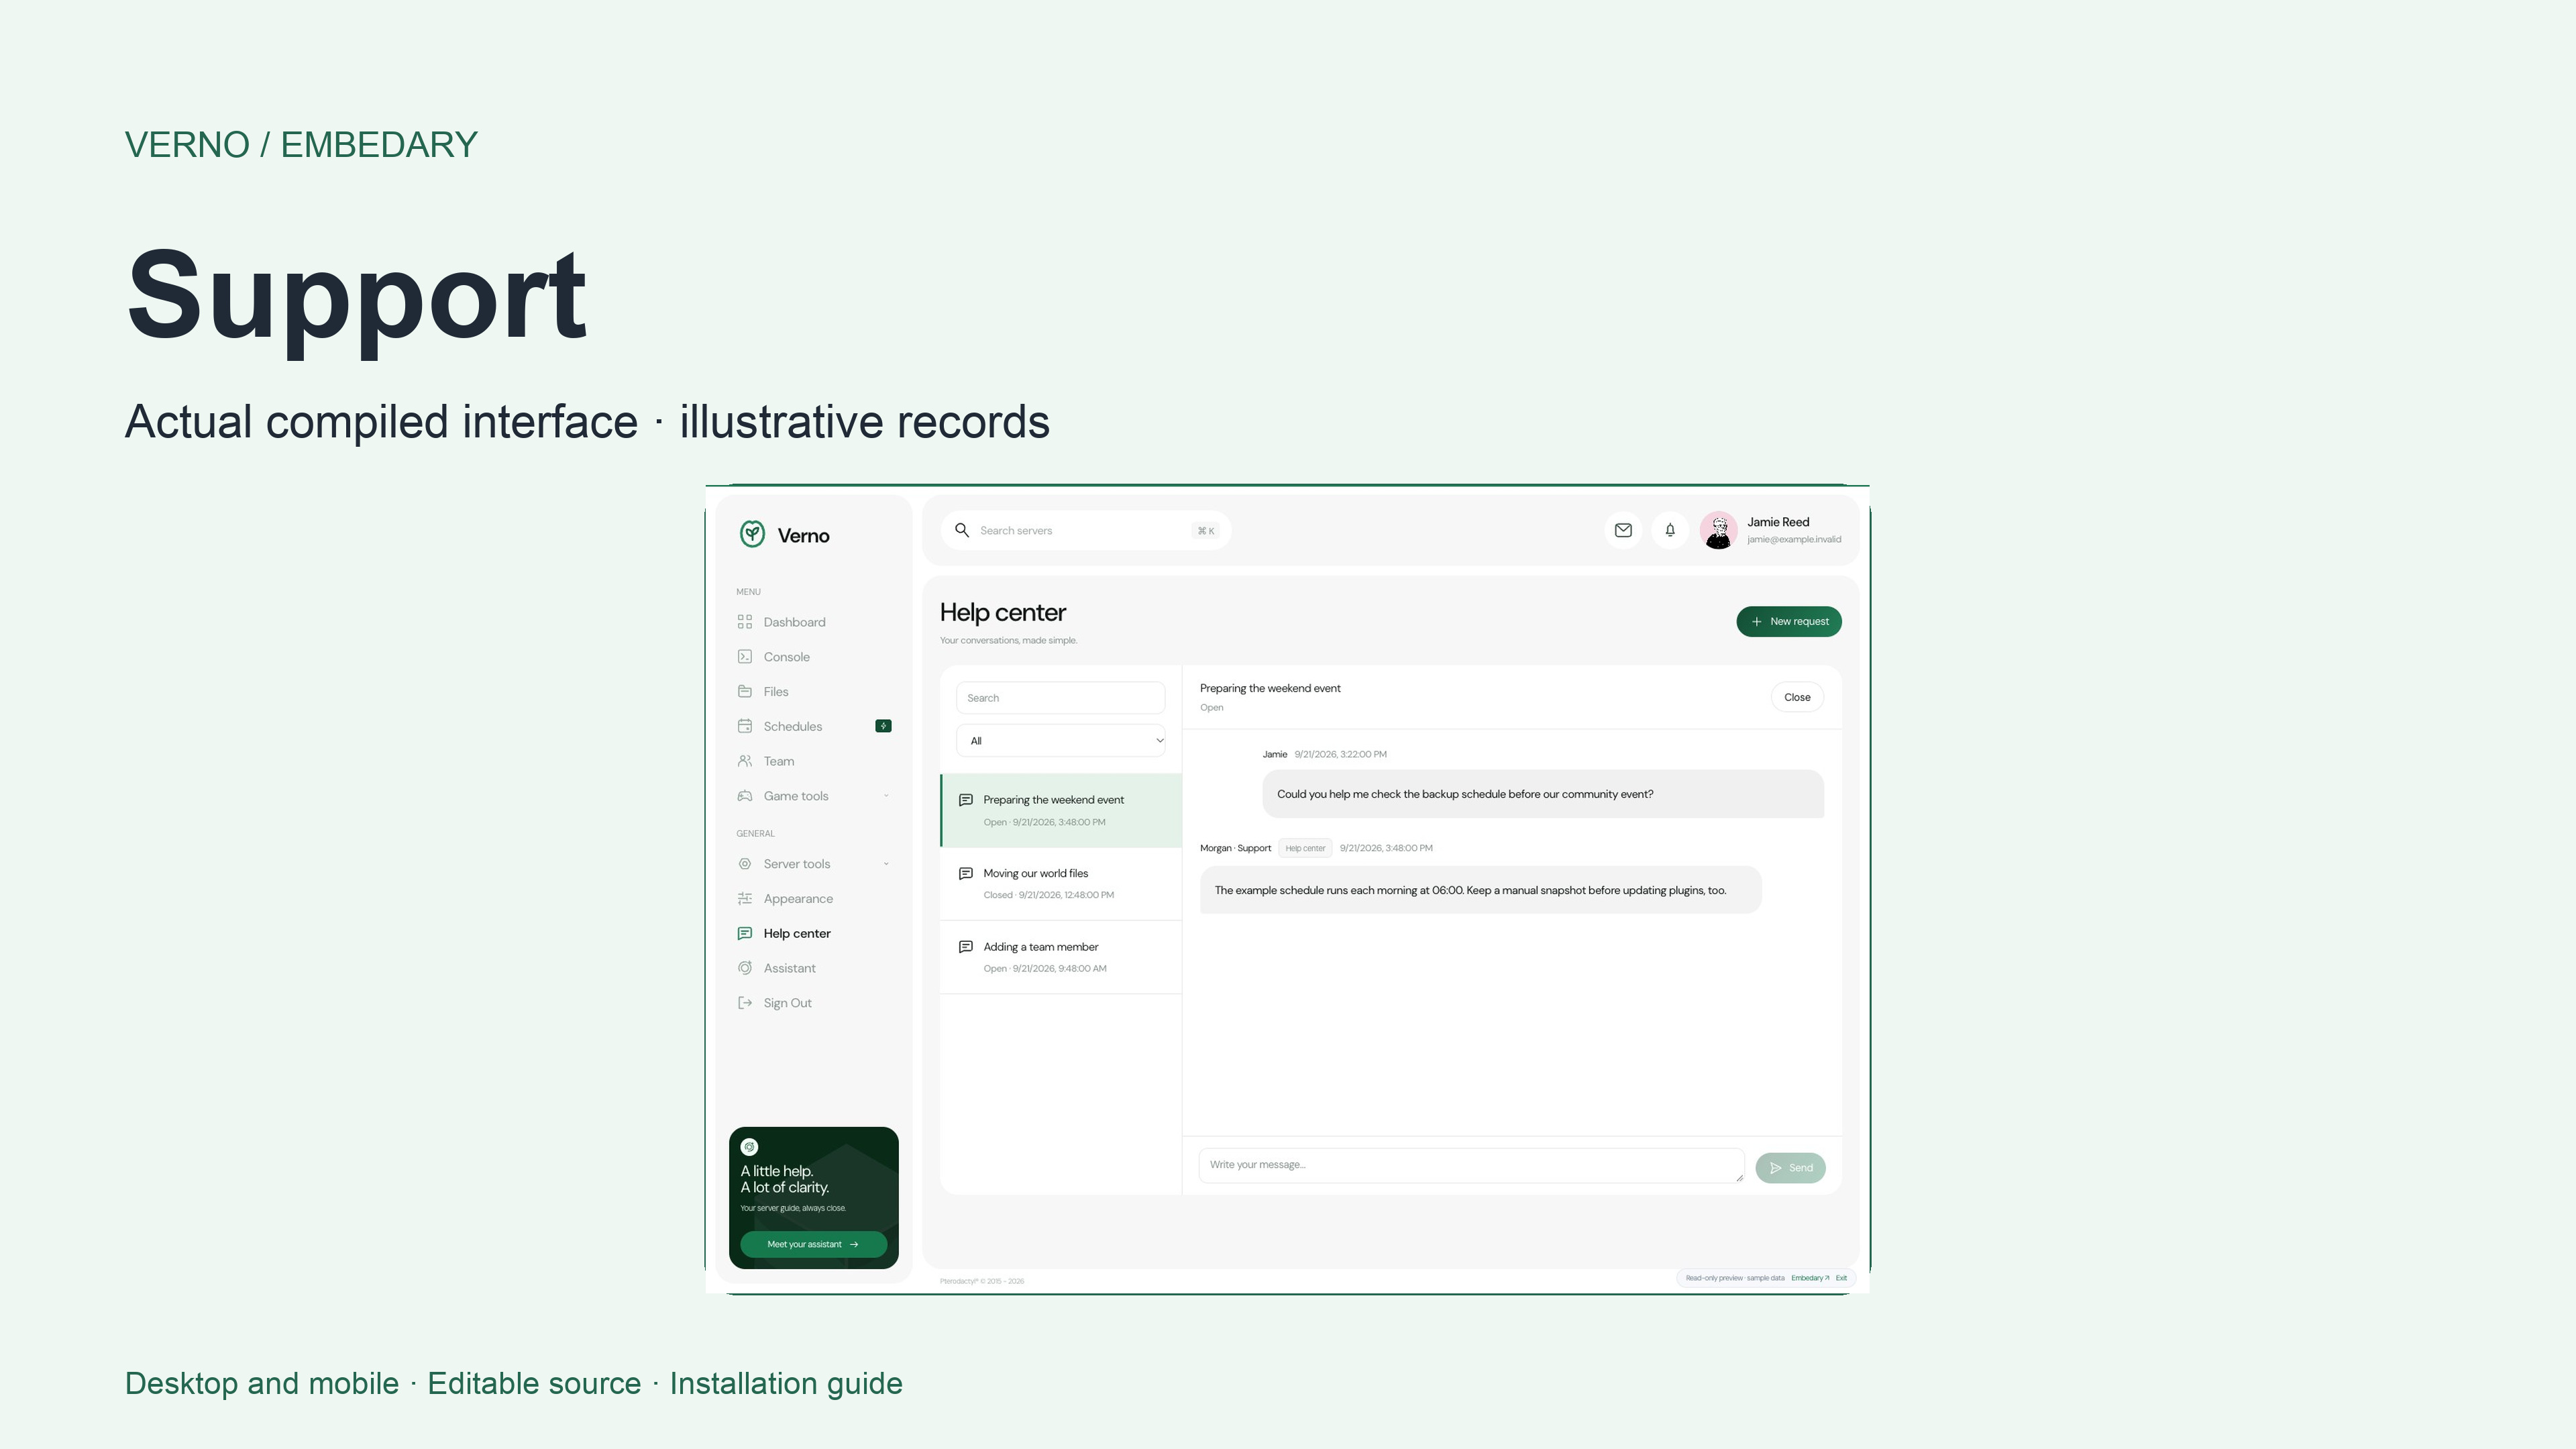Click the Appearance sliders icon
The height and width of the screenshot is (1449, 2576).
click(x=745, y=899)
